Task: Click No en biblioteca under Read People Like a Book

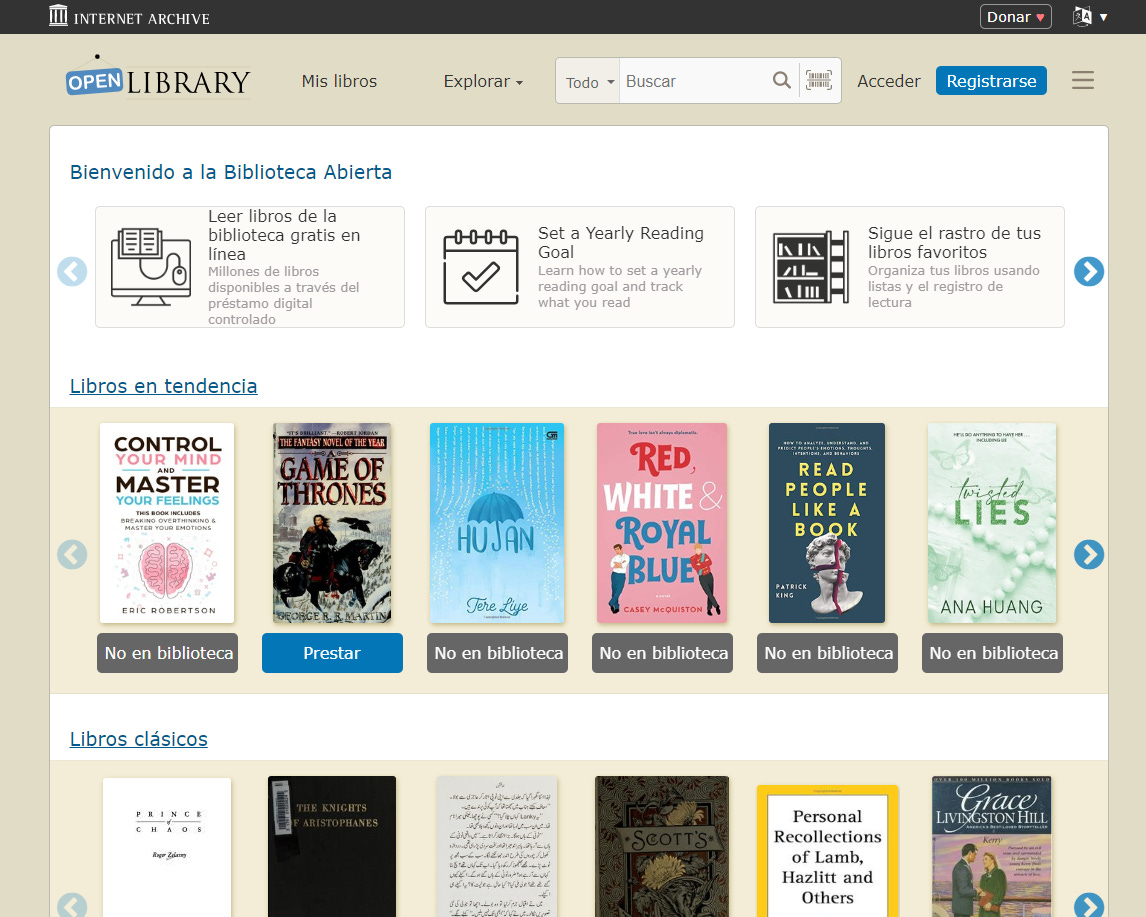Action: (x=827, y=652)
